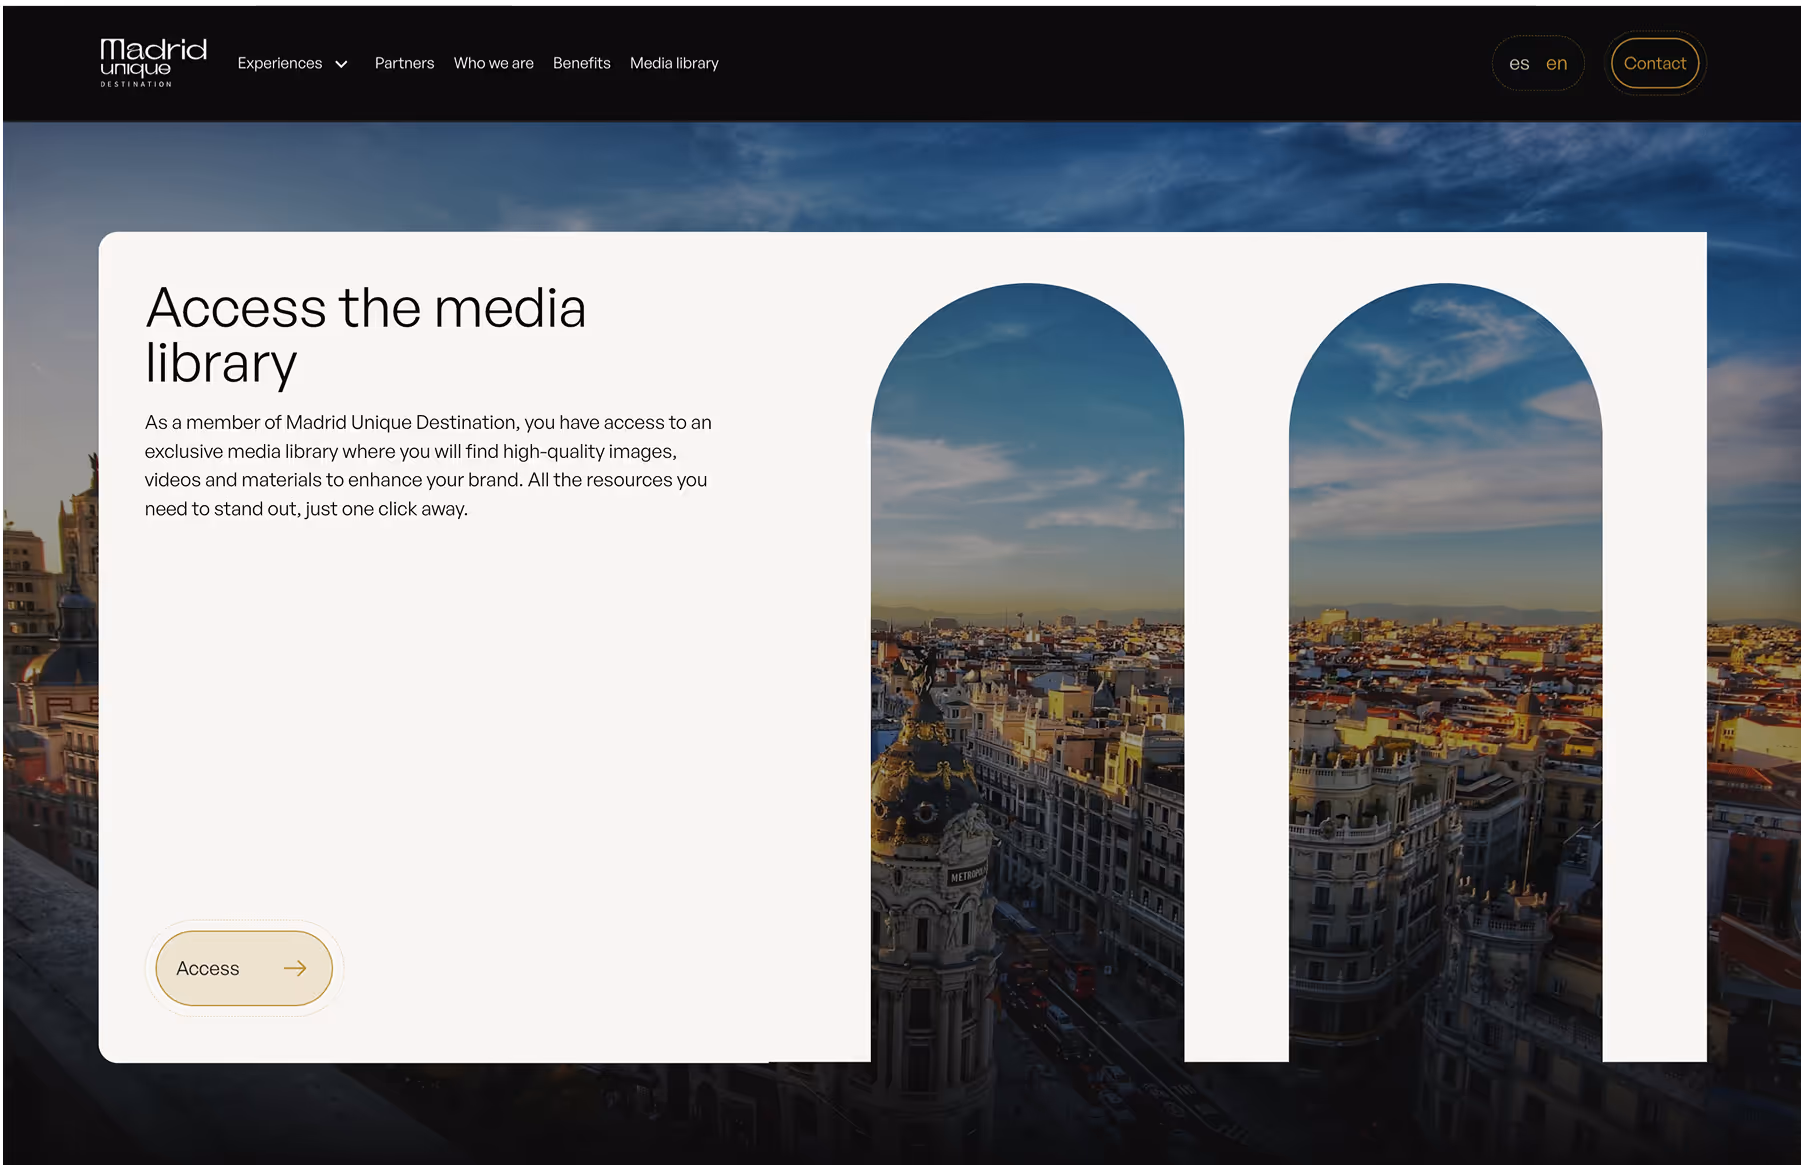The height and width of the screenshot is (1165, 1801).
Task: Navigate to Media library
Action: tap(674, 63)
